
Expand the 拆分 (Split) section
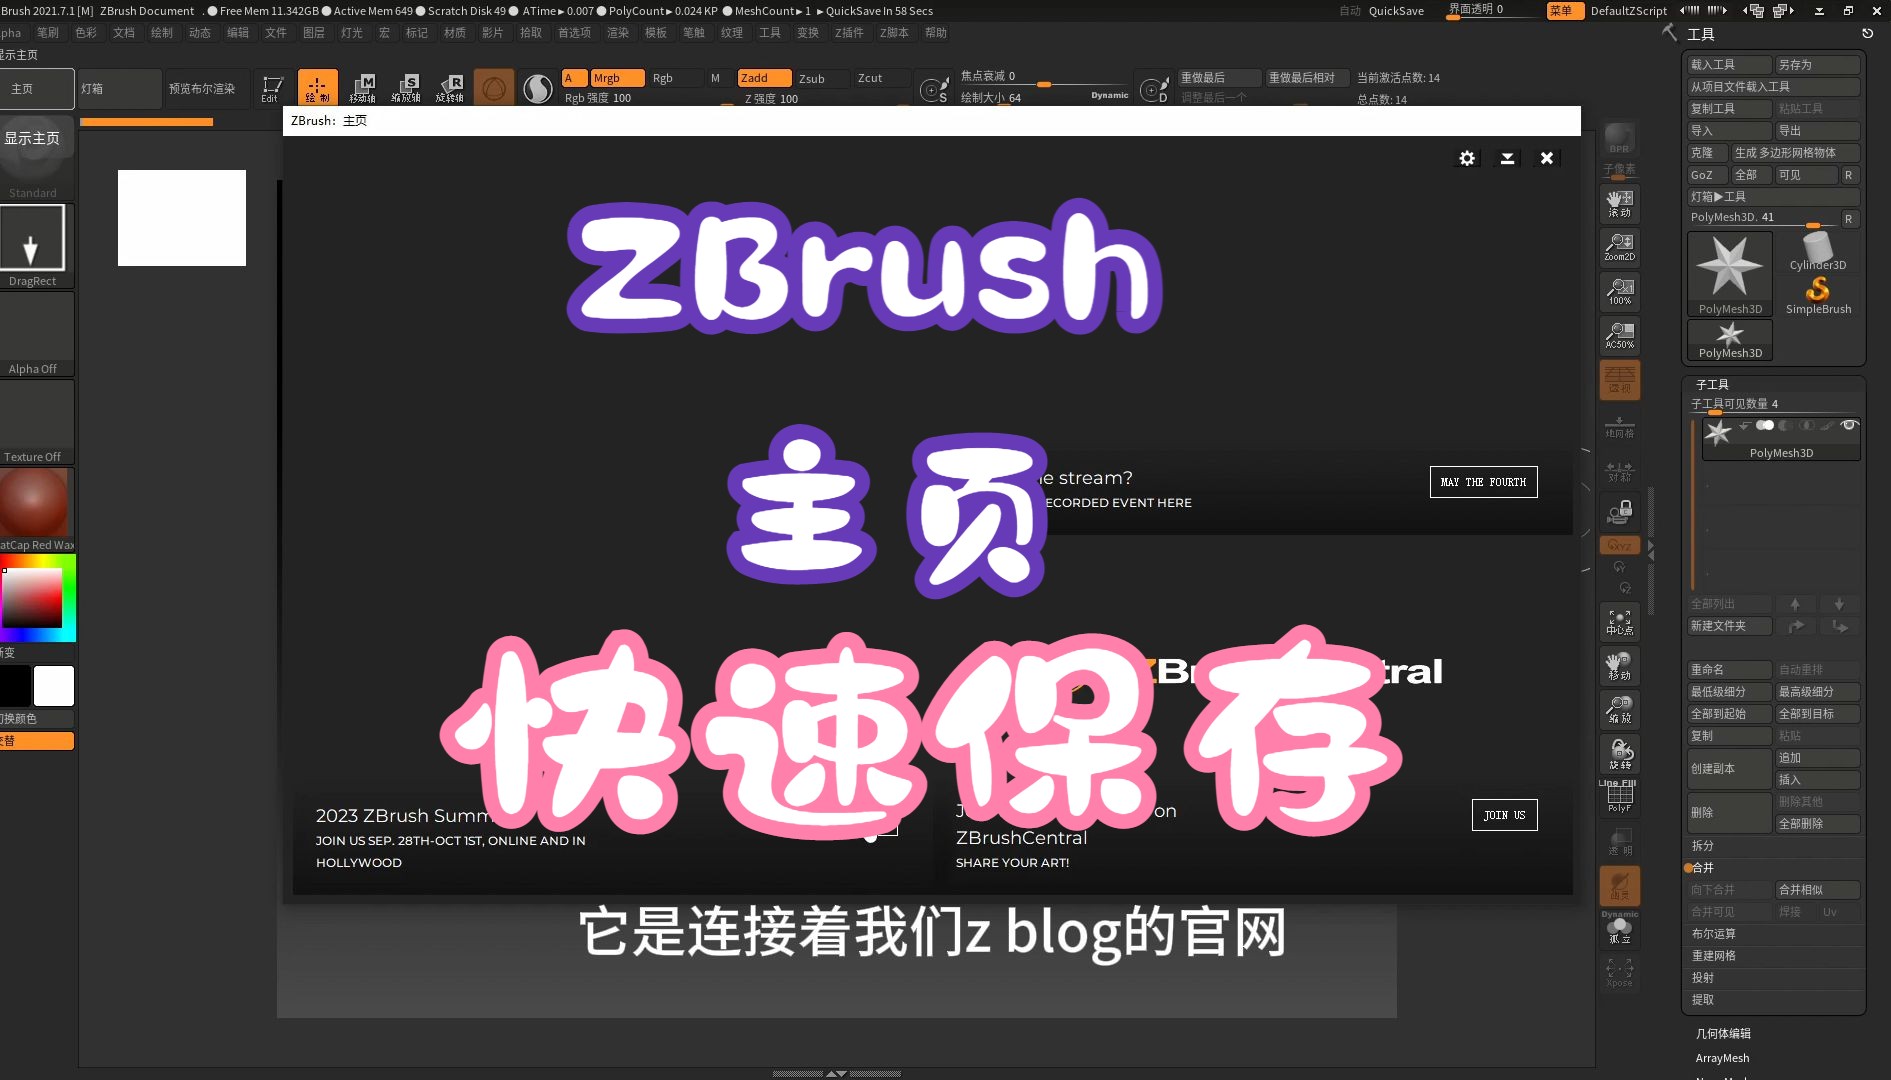pyautogui.click(x=1703, y=846)
